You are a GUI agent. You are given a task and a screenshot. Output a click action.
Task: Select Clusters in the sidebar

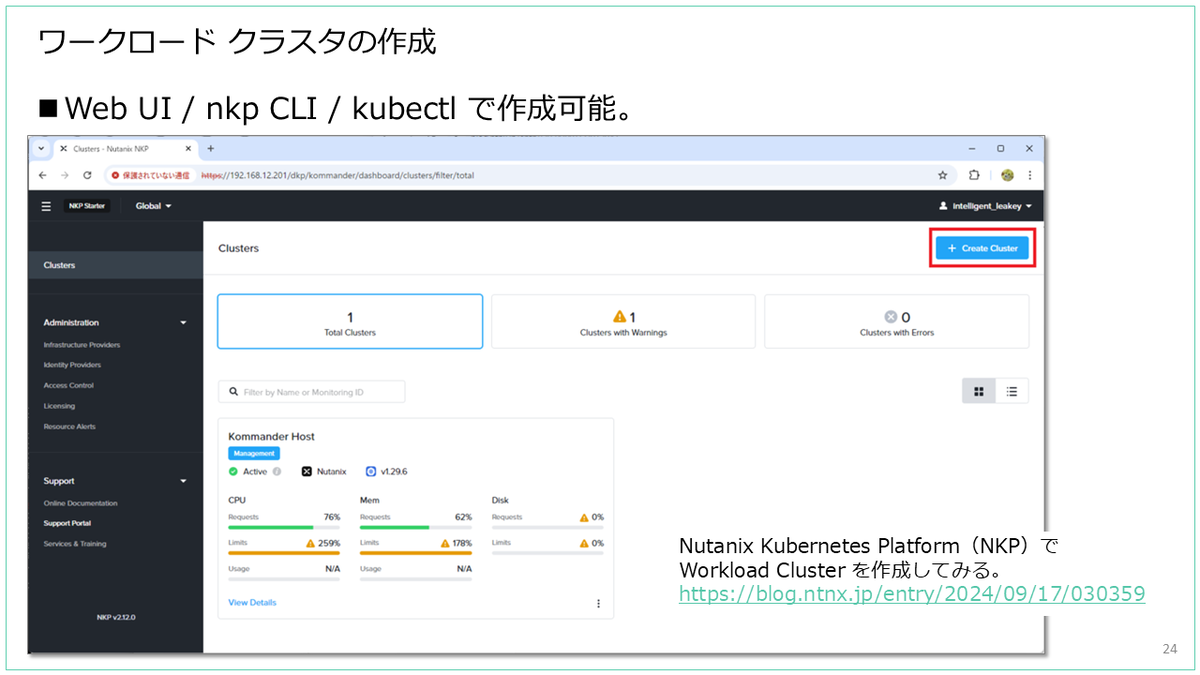[x=115, y=265]
